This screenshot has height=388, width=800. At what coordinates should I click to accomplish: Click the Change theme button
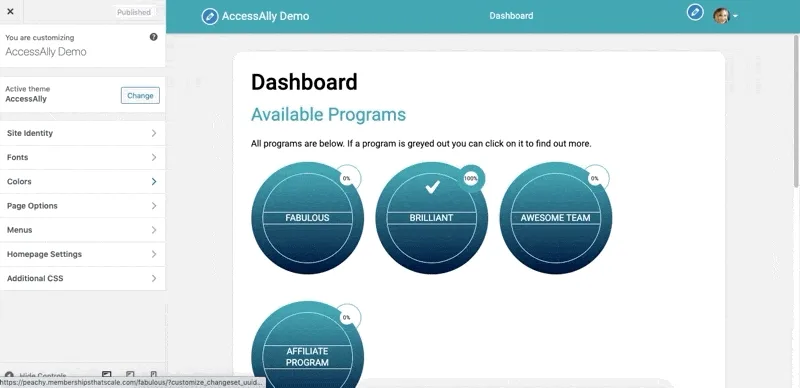pos(140,95)
